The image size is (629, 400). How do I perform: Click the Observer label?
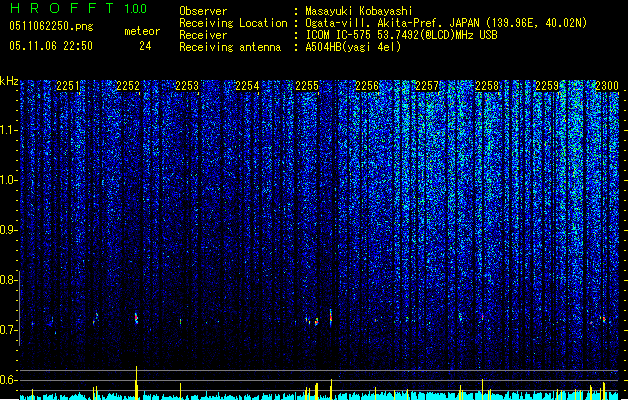click(x=203, y=11)
